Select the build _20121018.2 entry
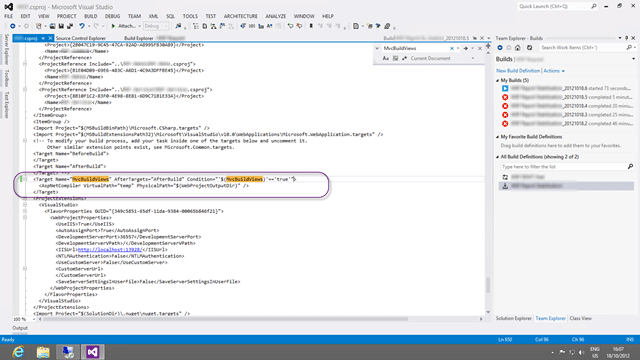This screenshot has width=640, height=360. (567, 124)
